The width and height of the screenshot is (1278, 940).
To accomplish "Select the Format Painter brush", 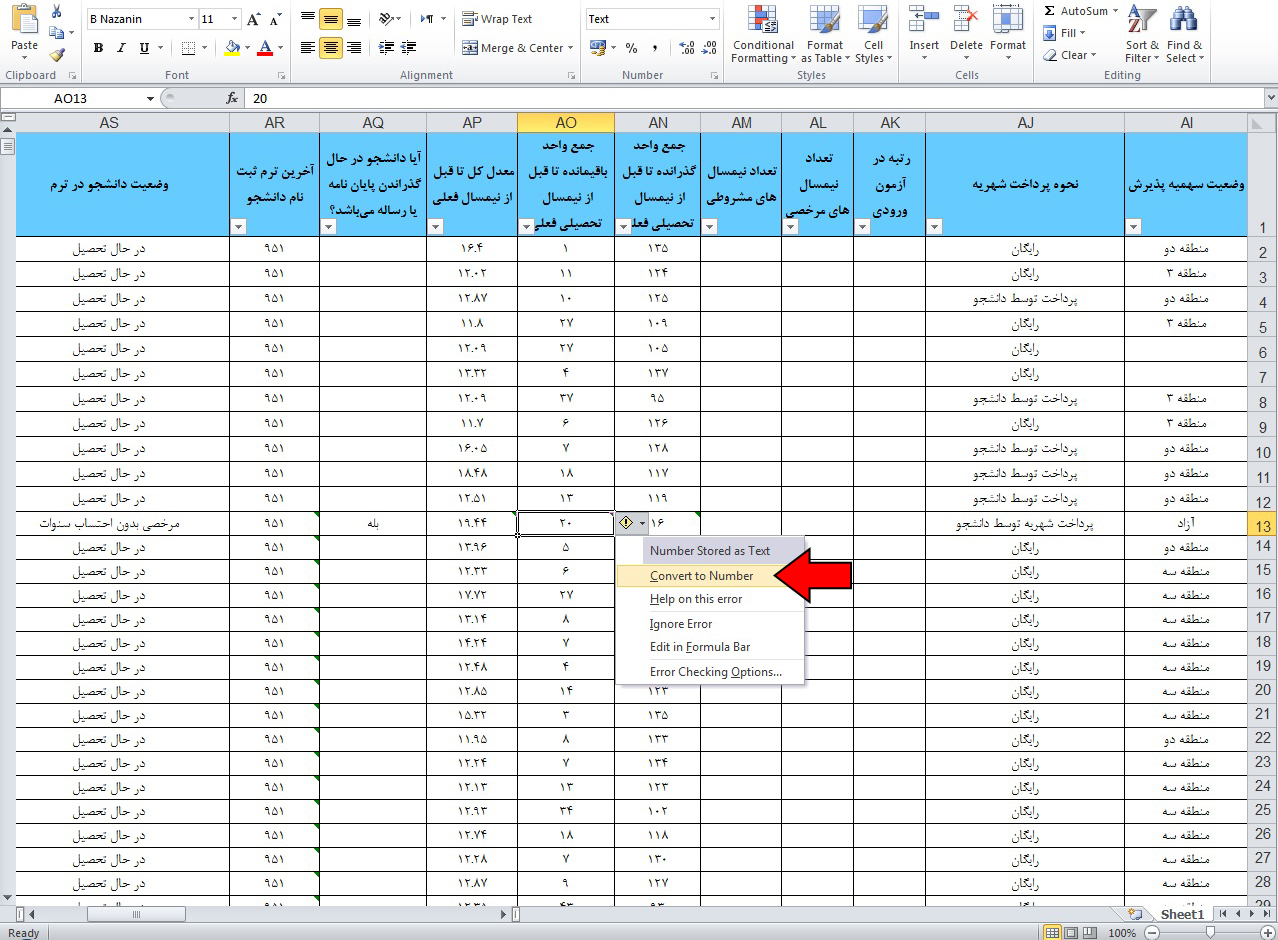I will (56, 55).
